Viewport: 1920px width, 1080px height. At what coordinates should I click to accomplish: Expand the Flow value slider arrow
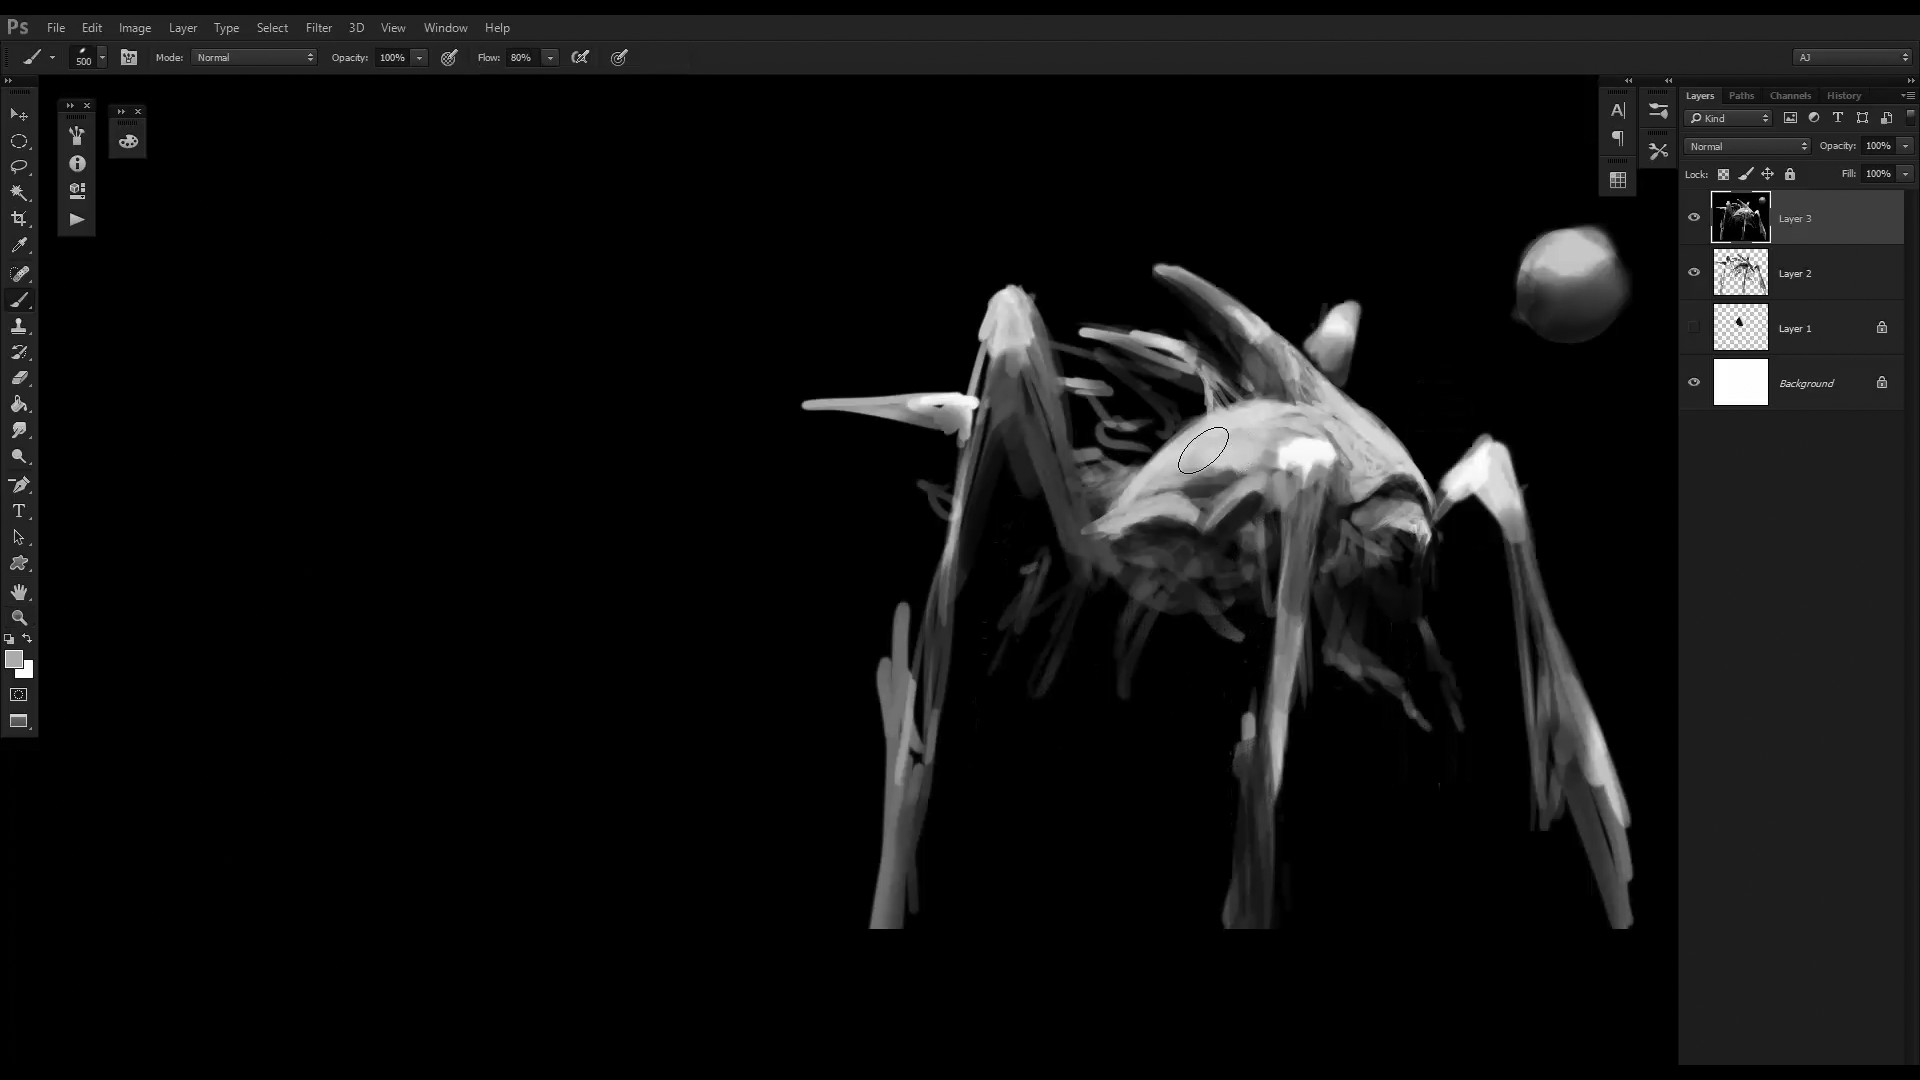[550, 58]
